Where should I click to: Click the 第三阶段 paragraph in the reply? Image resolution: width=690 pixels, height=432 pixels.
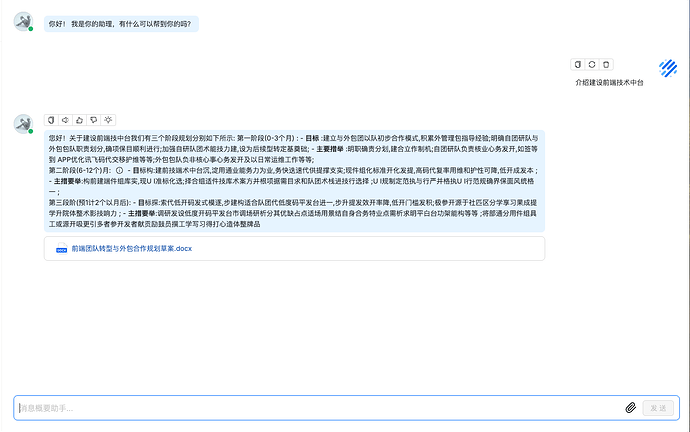(x=294, y=213)
